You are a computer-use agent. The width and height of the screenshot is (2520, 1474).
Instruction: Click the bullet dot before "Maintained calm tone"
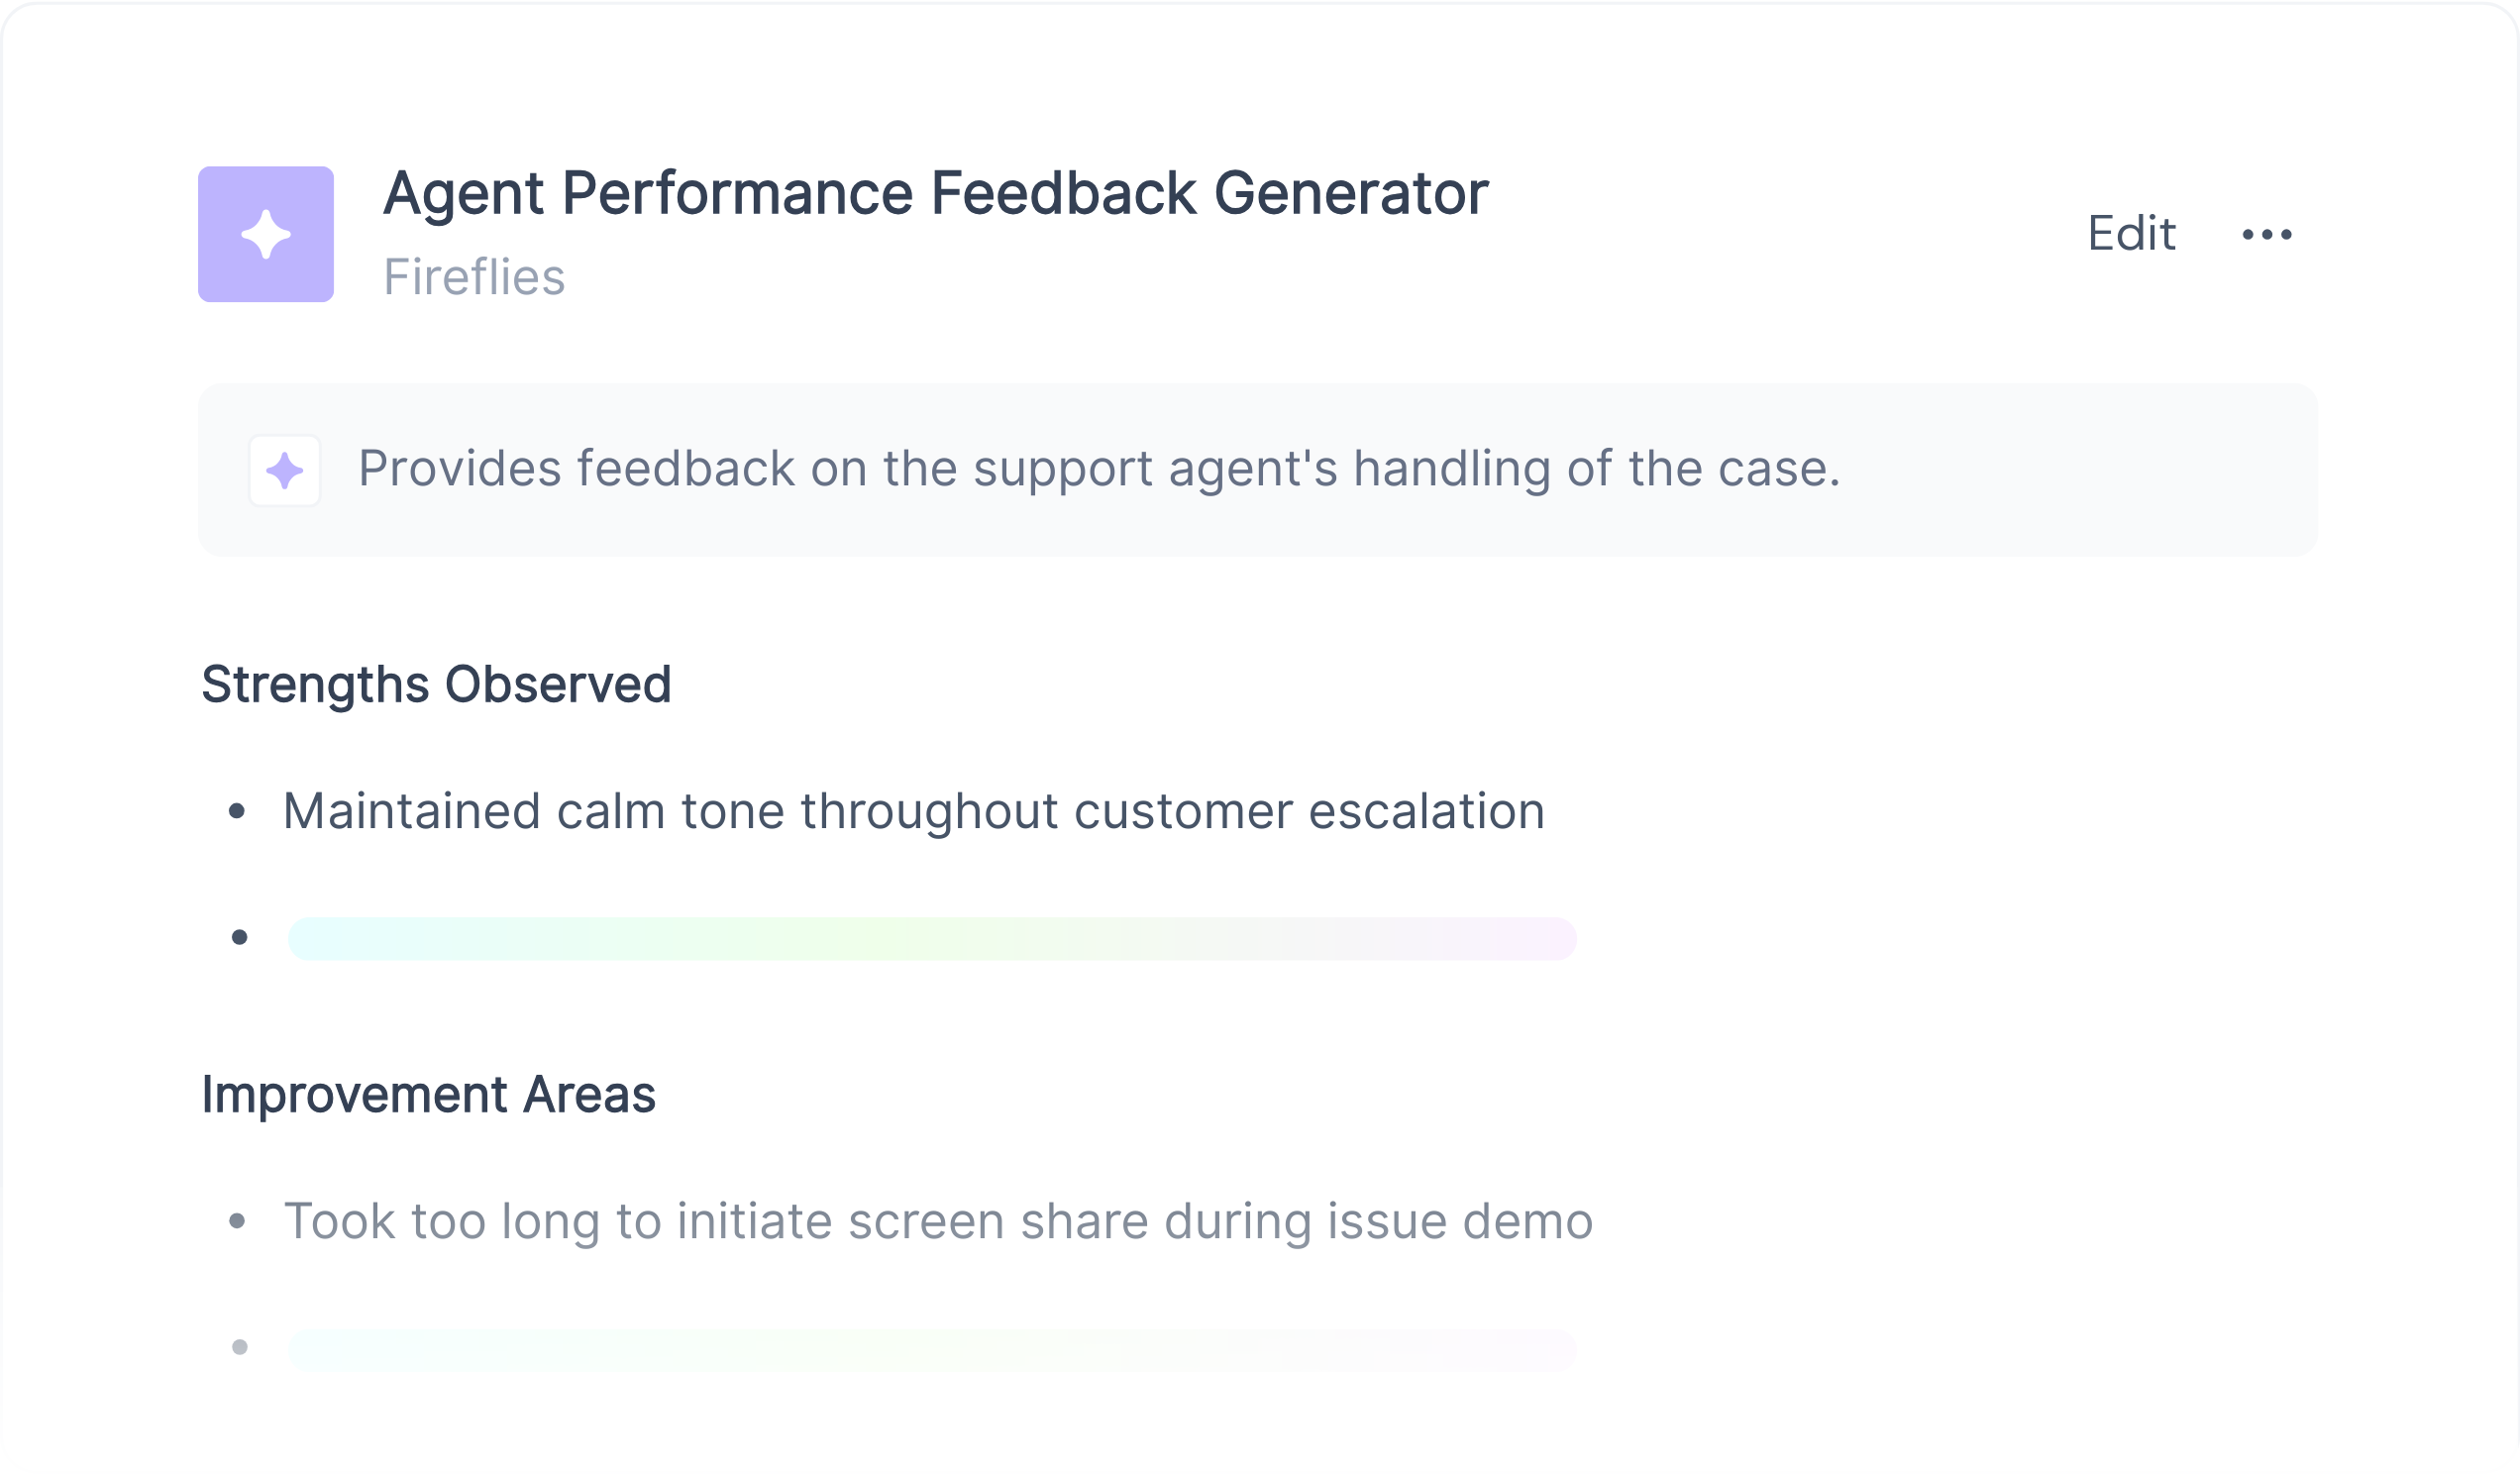(x=237, y=811)
